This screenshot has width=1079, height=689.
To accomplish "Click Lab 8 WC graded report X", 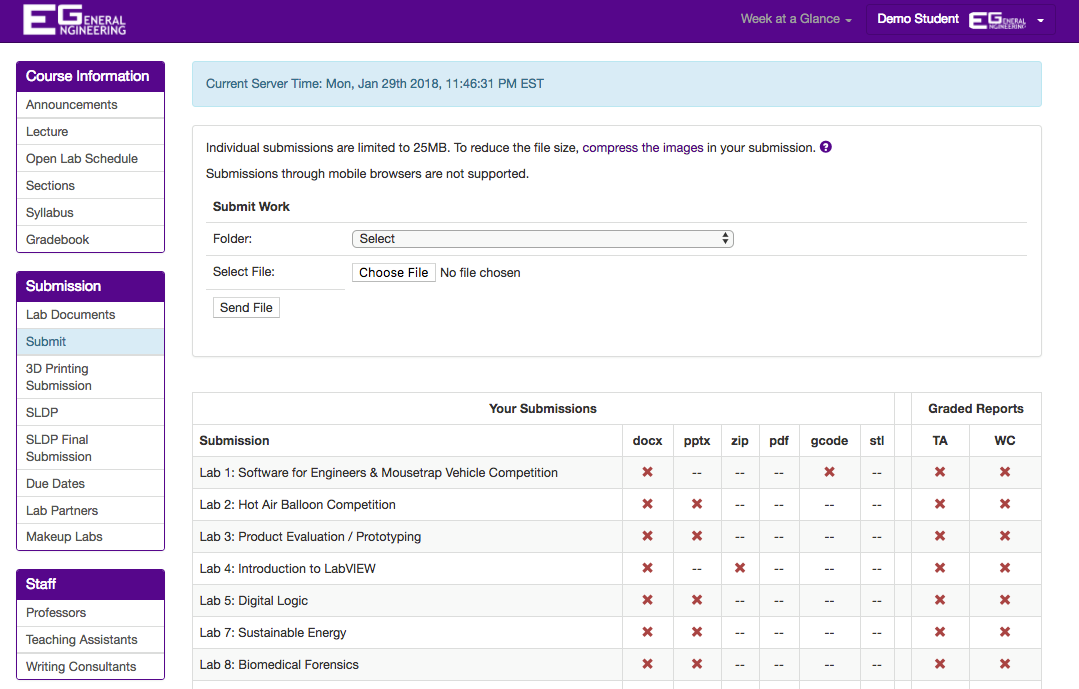I will click(1005, 664).
